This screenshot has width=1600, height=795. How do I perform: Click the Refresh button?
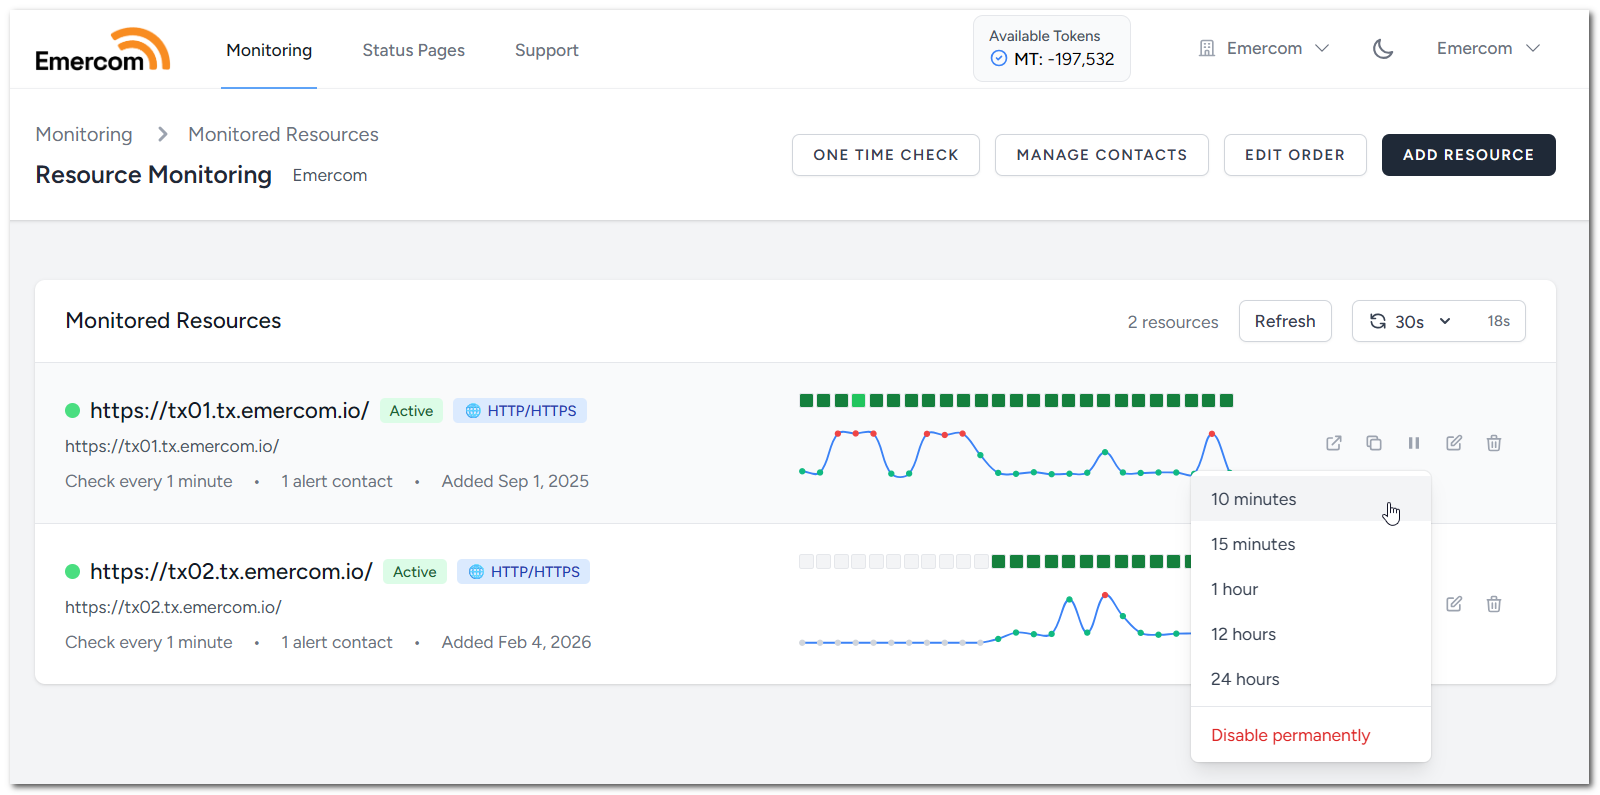[1285, 321]
